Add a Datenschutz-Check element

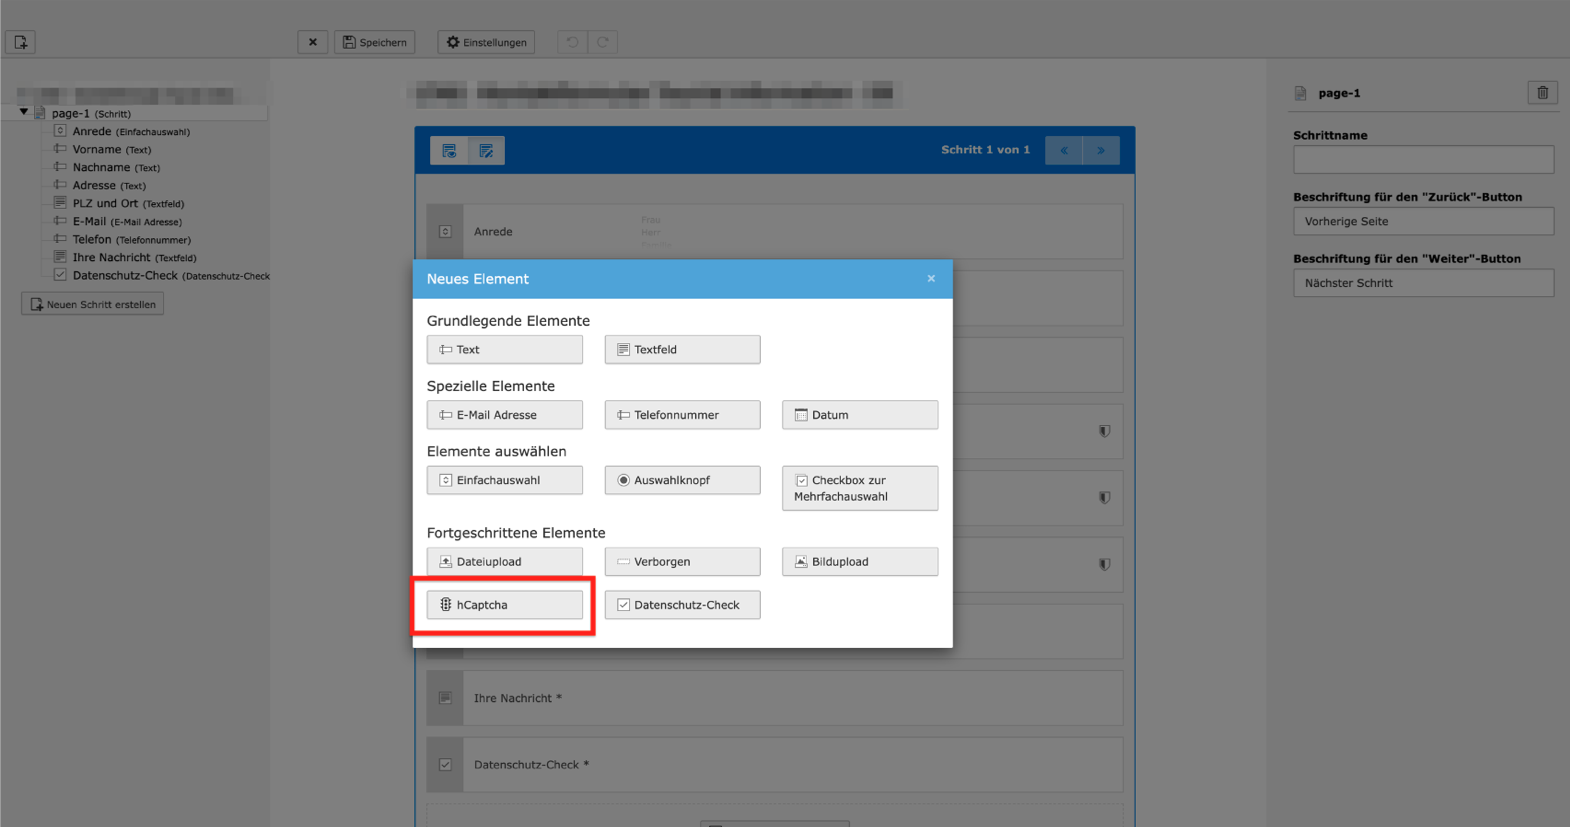pyautogui.click(x=682, y=605)
